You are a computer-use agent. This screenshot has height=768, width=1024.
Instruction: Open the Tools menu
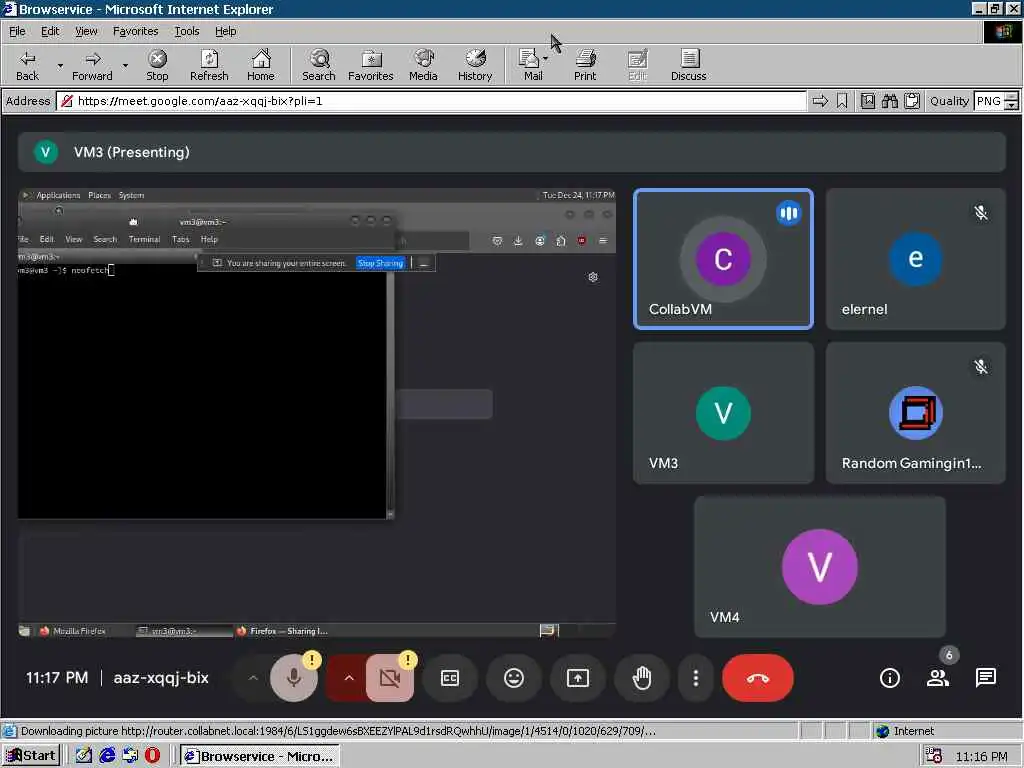pos(186,31)
